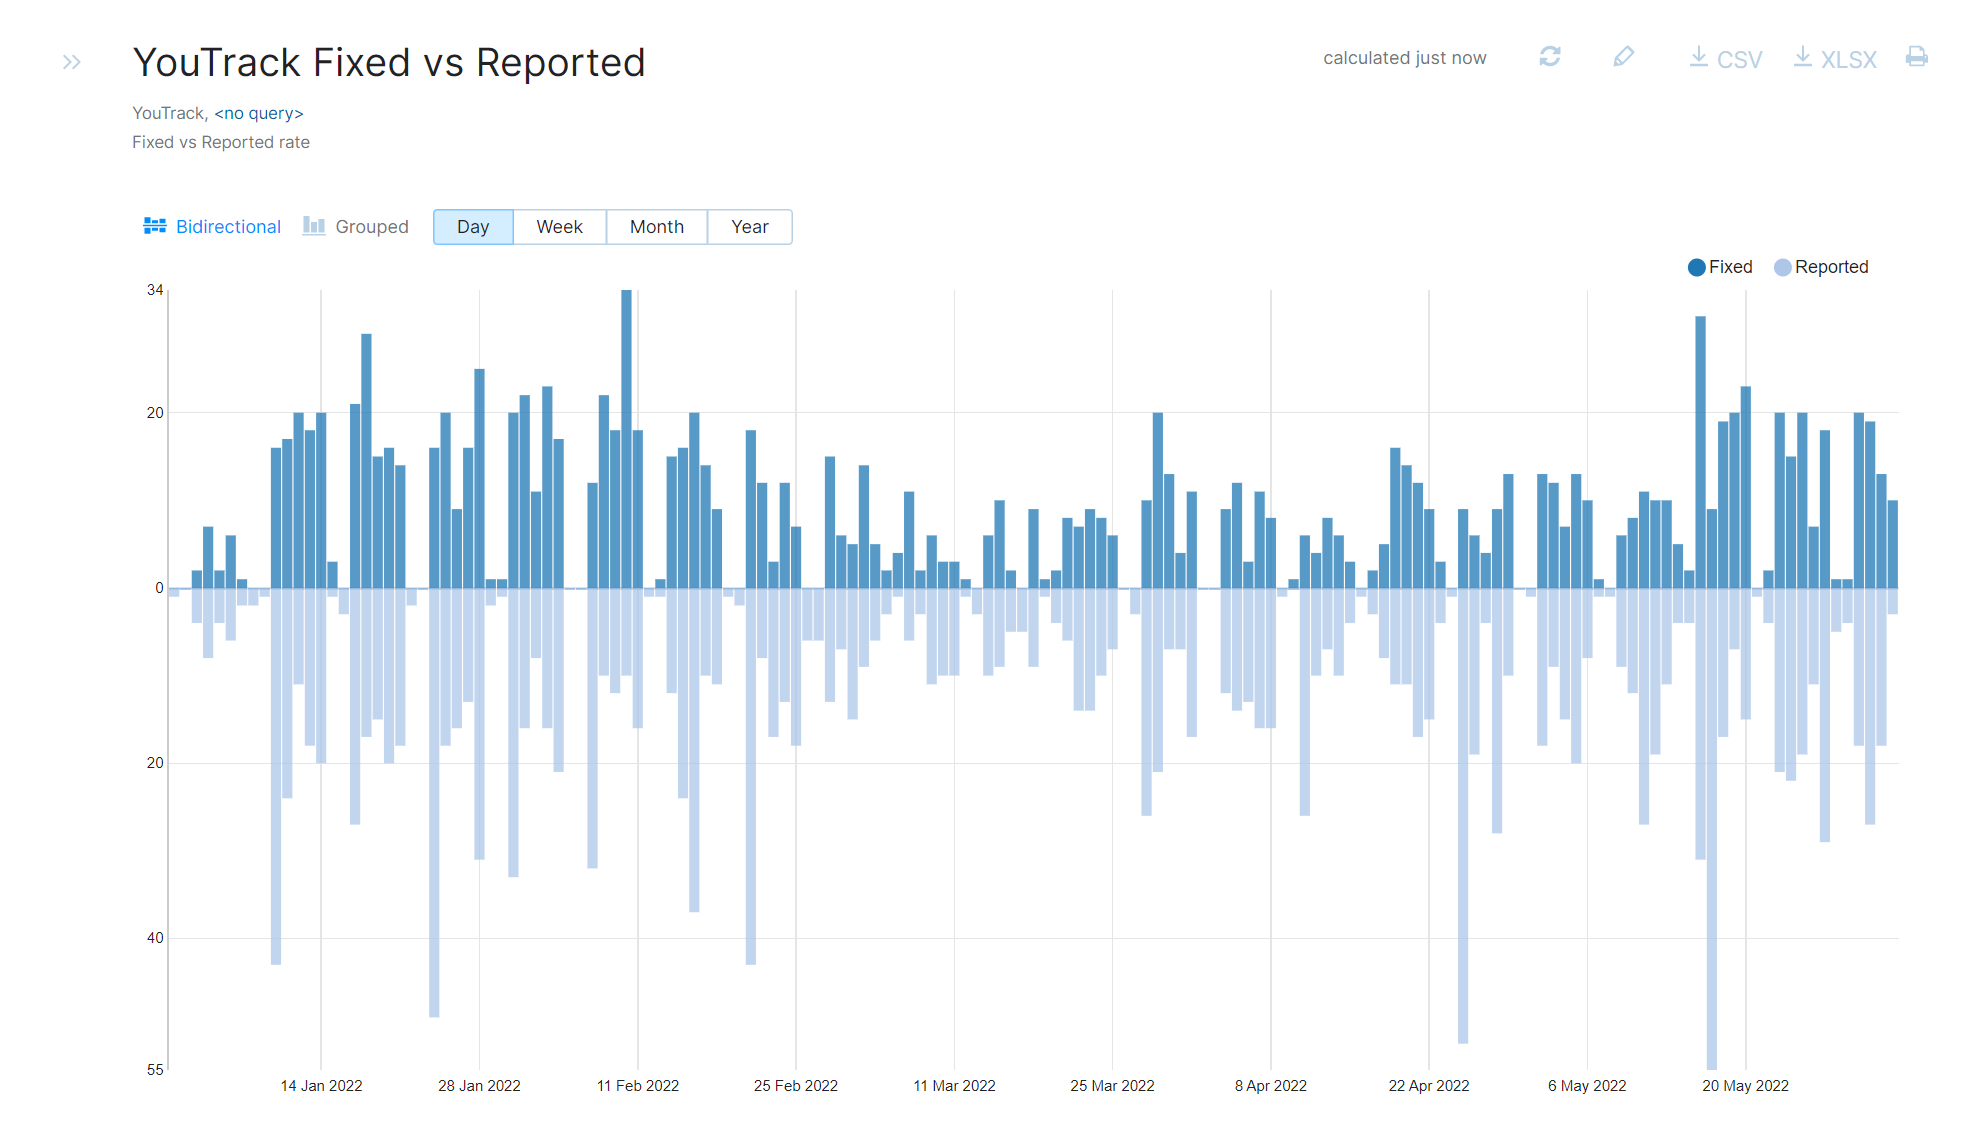Switch to the Week aggregation tab
Image resolution: width=1973 pixels, height=1144 pixels.
coord(559,227)
